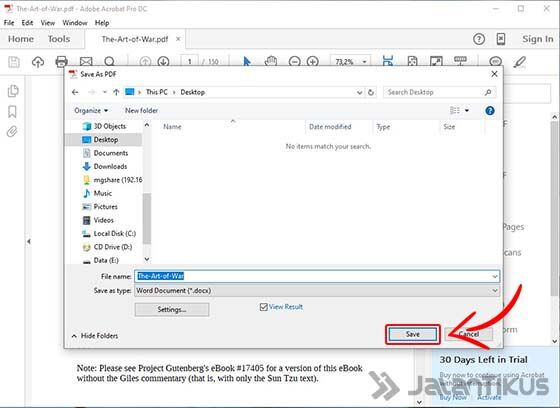Viewport: 560px width, 408px height.
Task: Open the bookmarks panel icon
Action: tap(12, 111)
